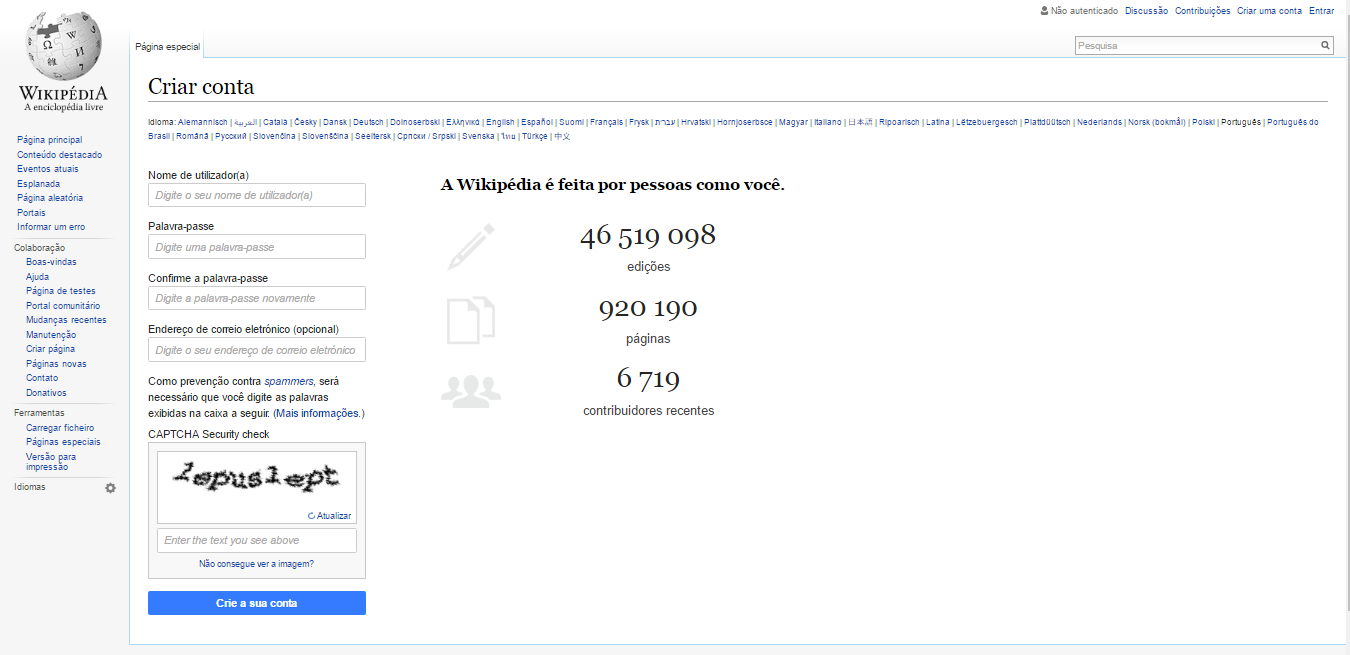
Task: Open Página de testes in sidebar
Action: (61, 291)
